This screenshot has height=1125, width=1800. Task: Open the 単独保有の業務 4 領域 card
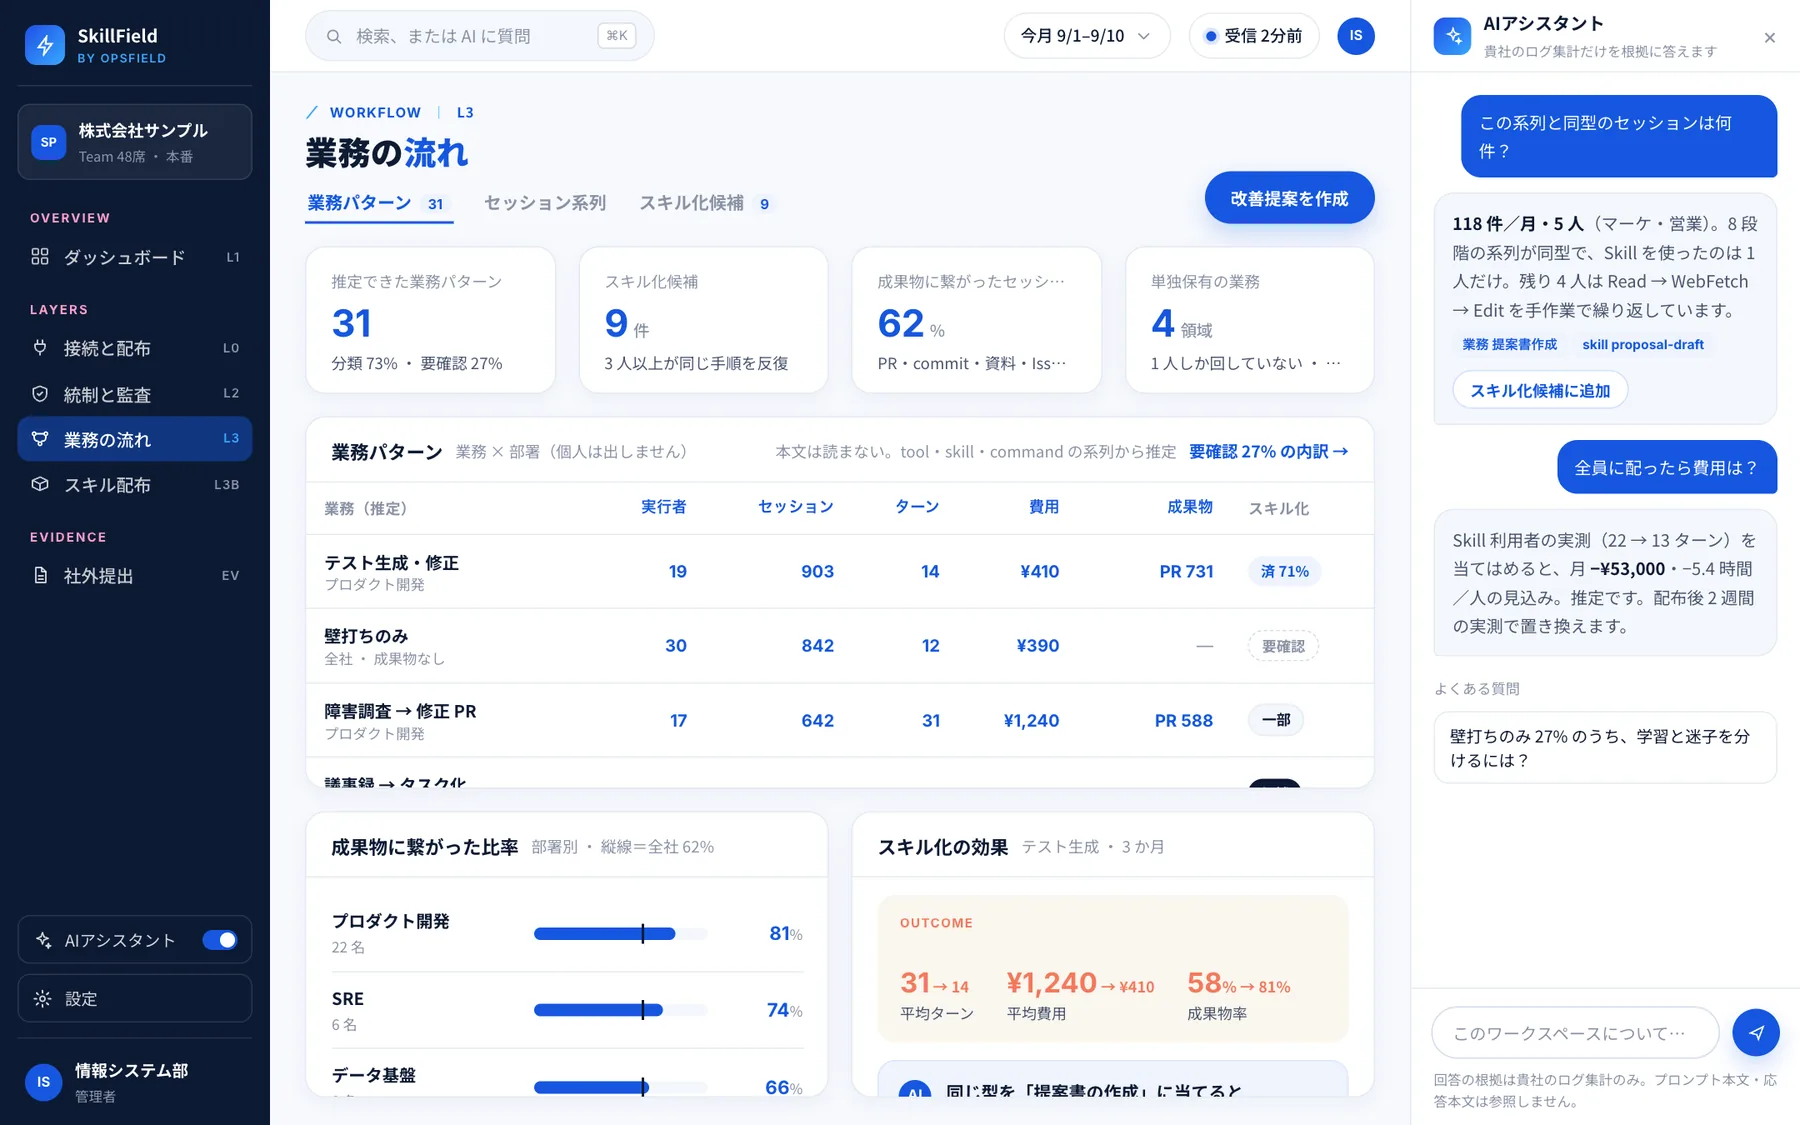coord(1250,320)
